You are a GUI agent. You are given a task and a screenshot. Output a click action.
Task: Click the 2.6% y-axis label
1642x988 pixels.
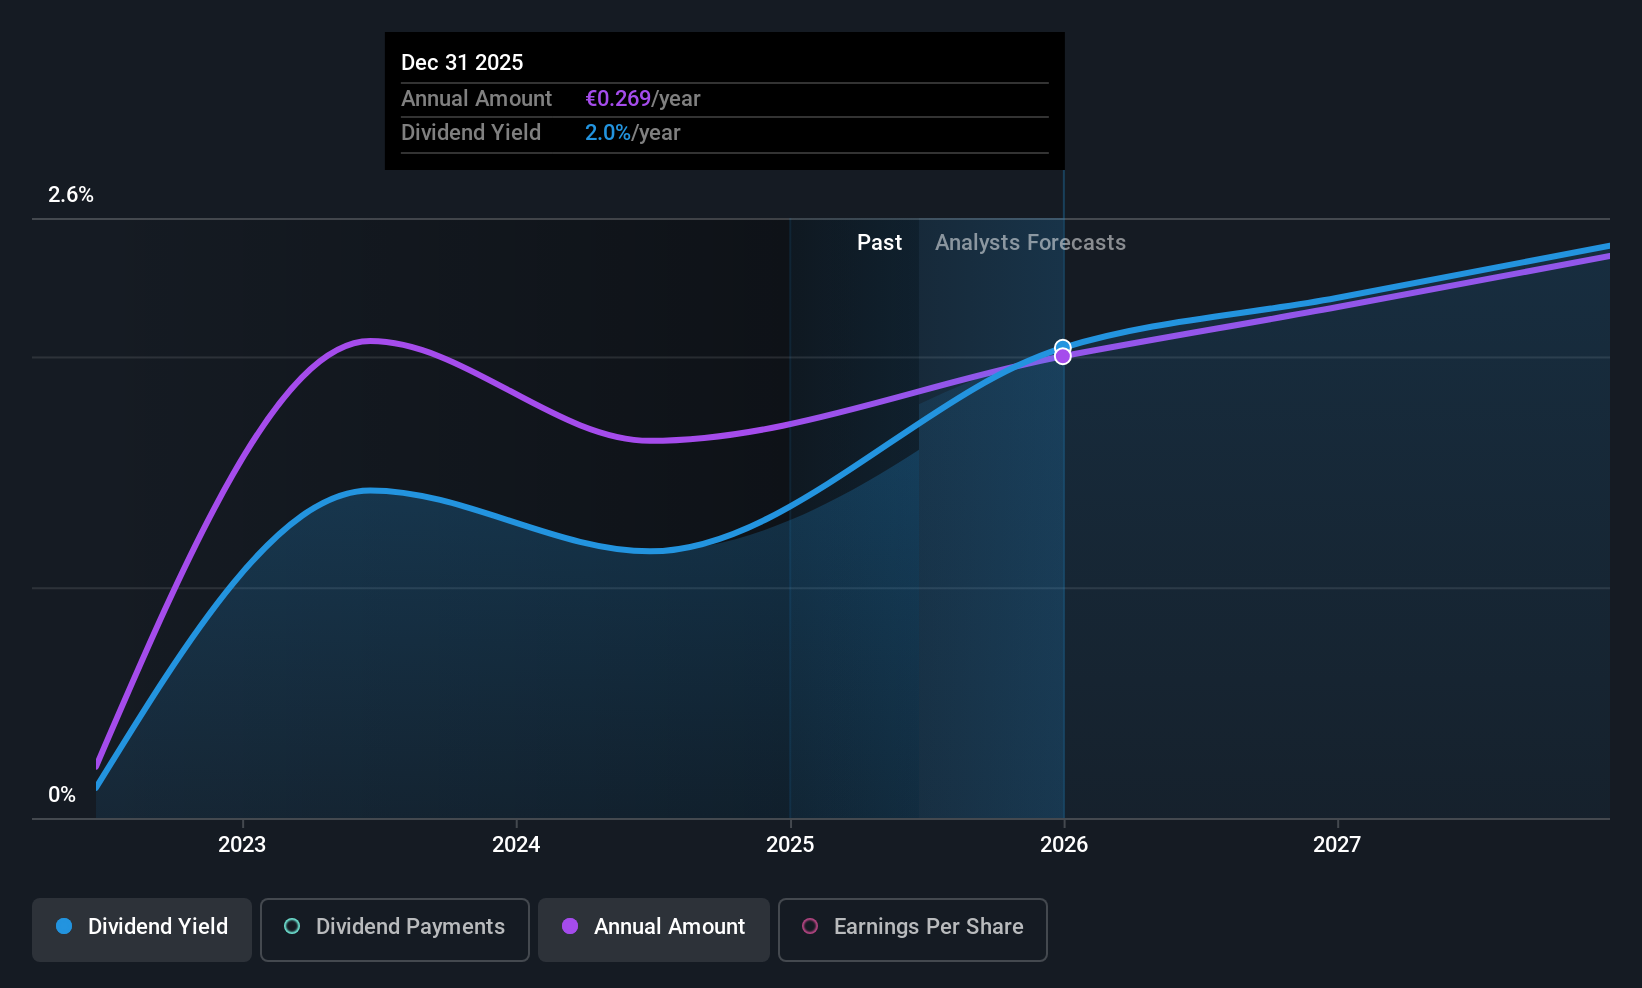pyautogui.click(x=71, y=195)
